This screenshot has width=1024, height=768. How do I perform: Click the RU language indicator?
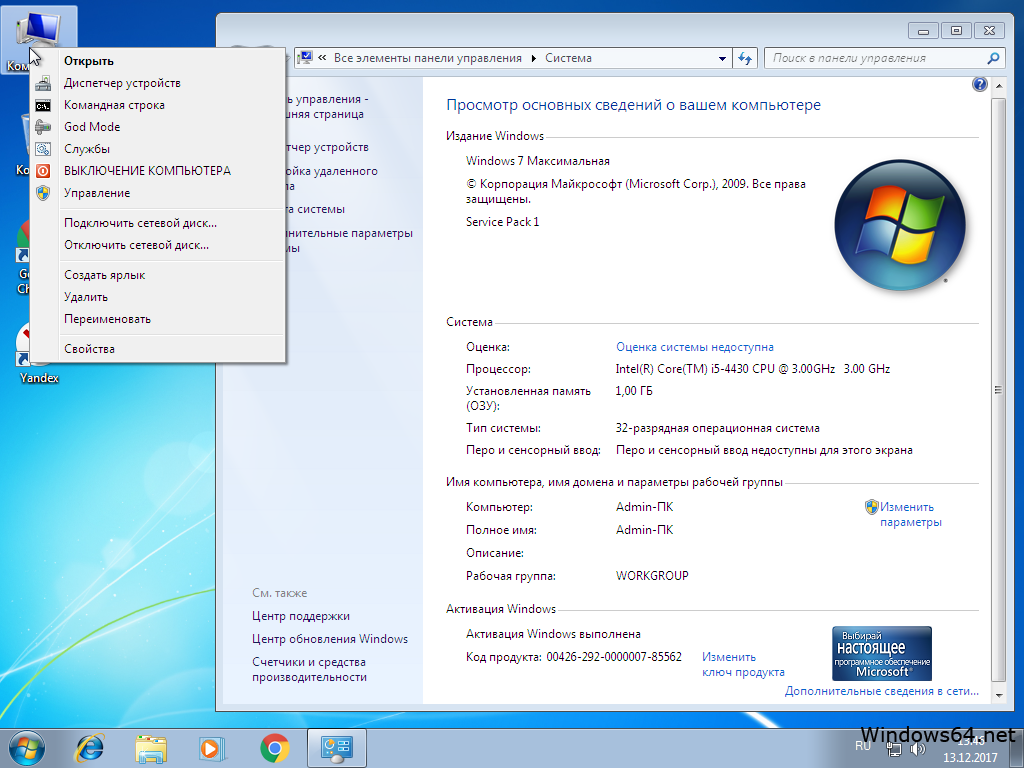coord(863,746)
